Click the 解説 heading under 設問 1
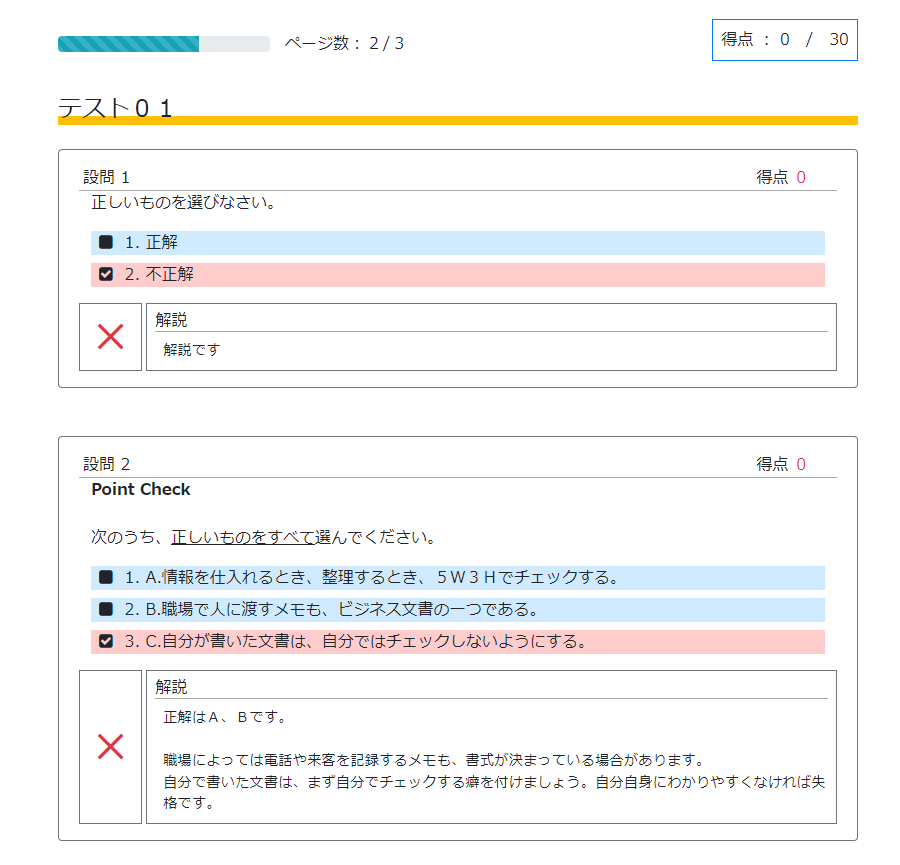 [x=171, y=320]
